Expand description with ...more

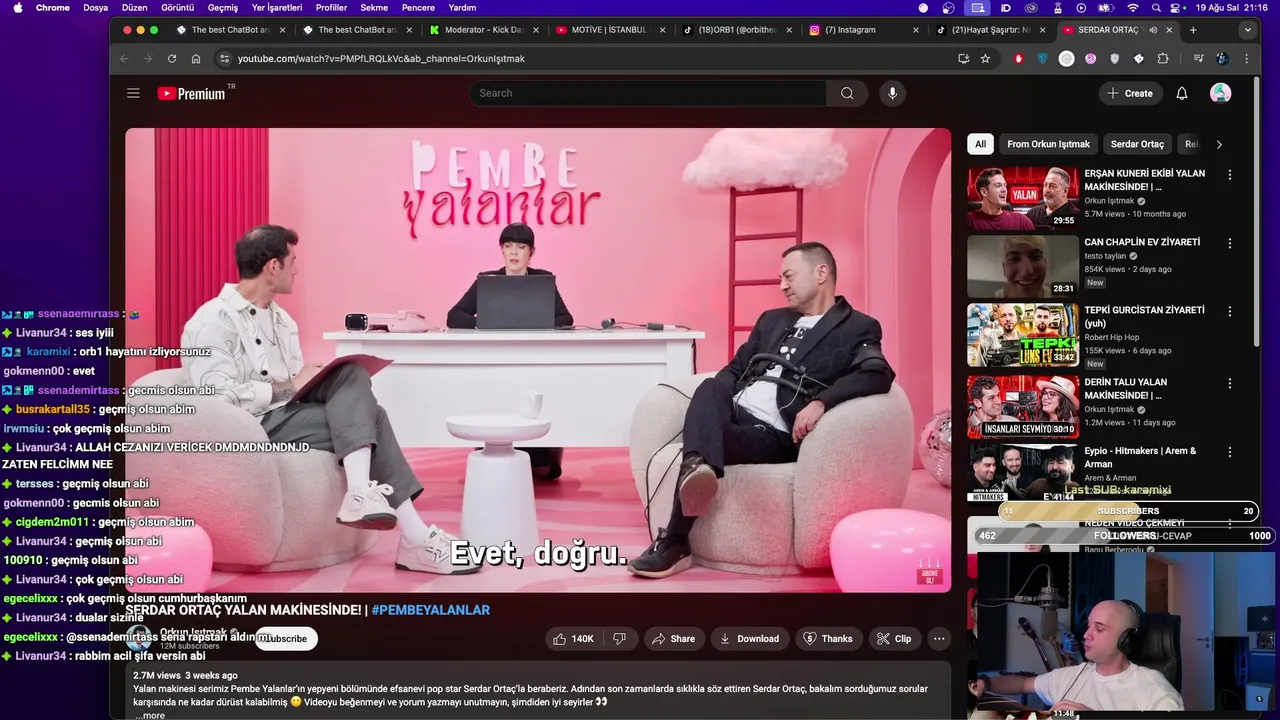(150, 715)
